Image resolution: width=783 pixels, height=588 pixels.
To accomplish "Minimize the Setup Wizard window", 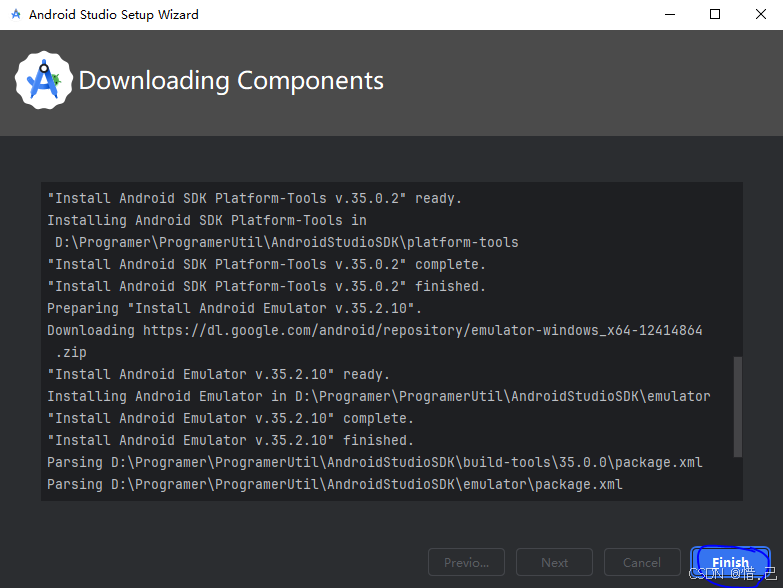I will coord(670,14).
